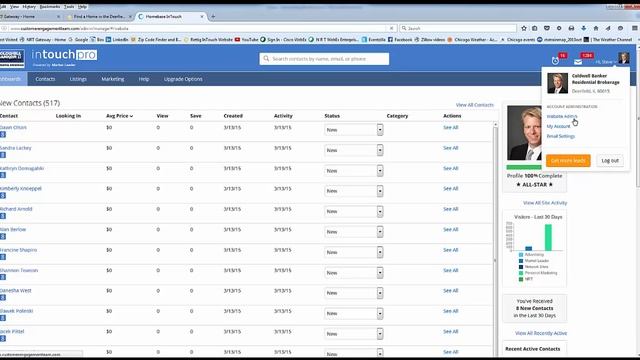Open a new browser tab with plus
This screenshot has height=360, width=640.
tap(213, 17)
